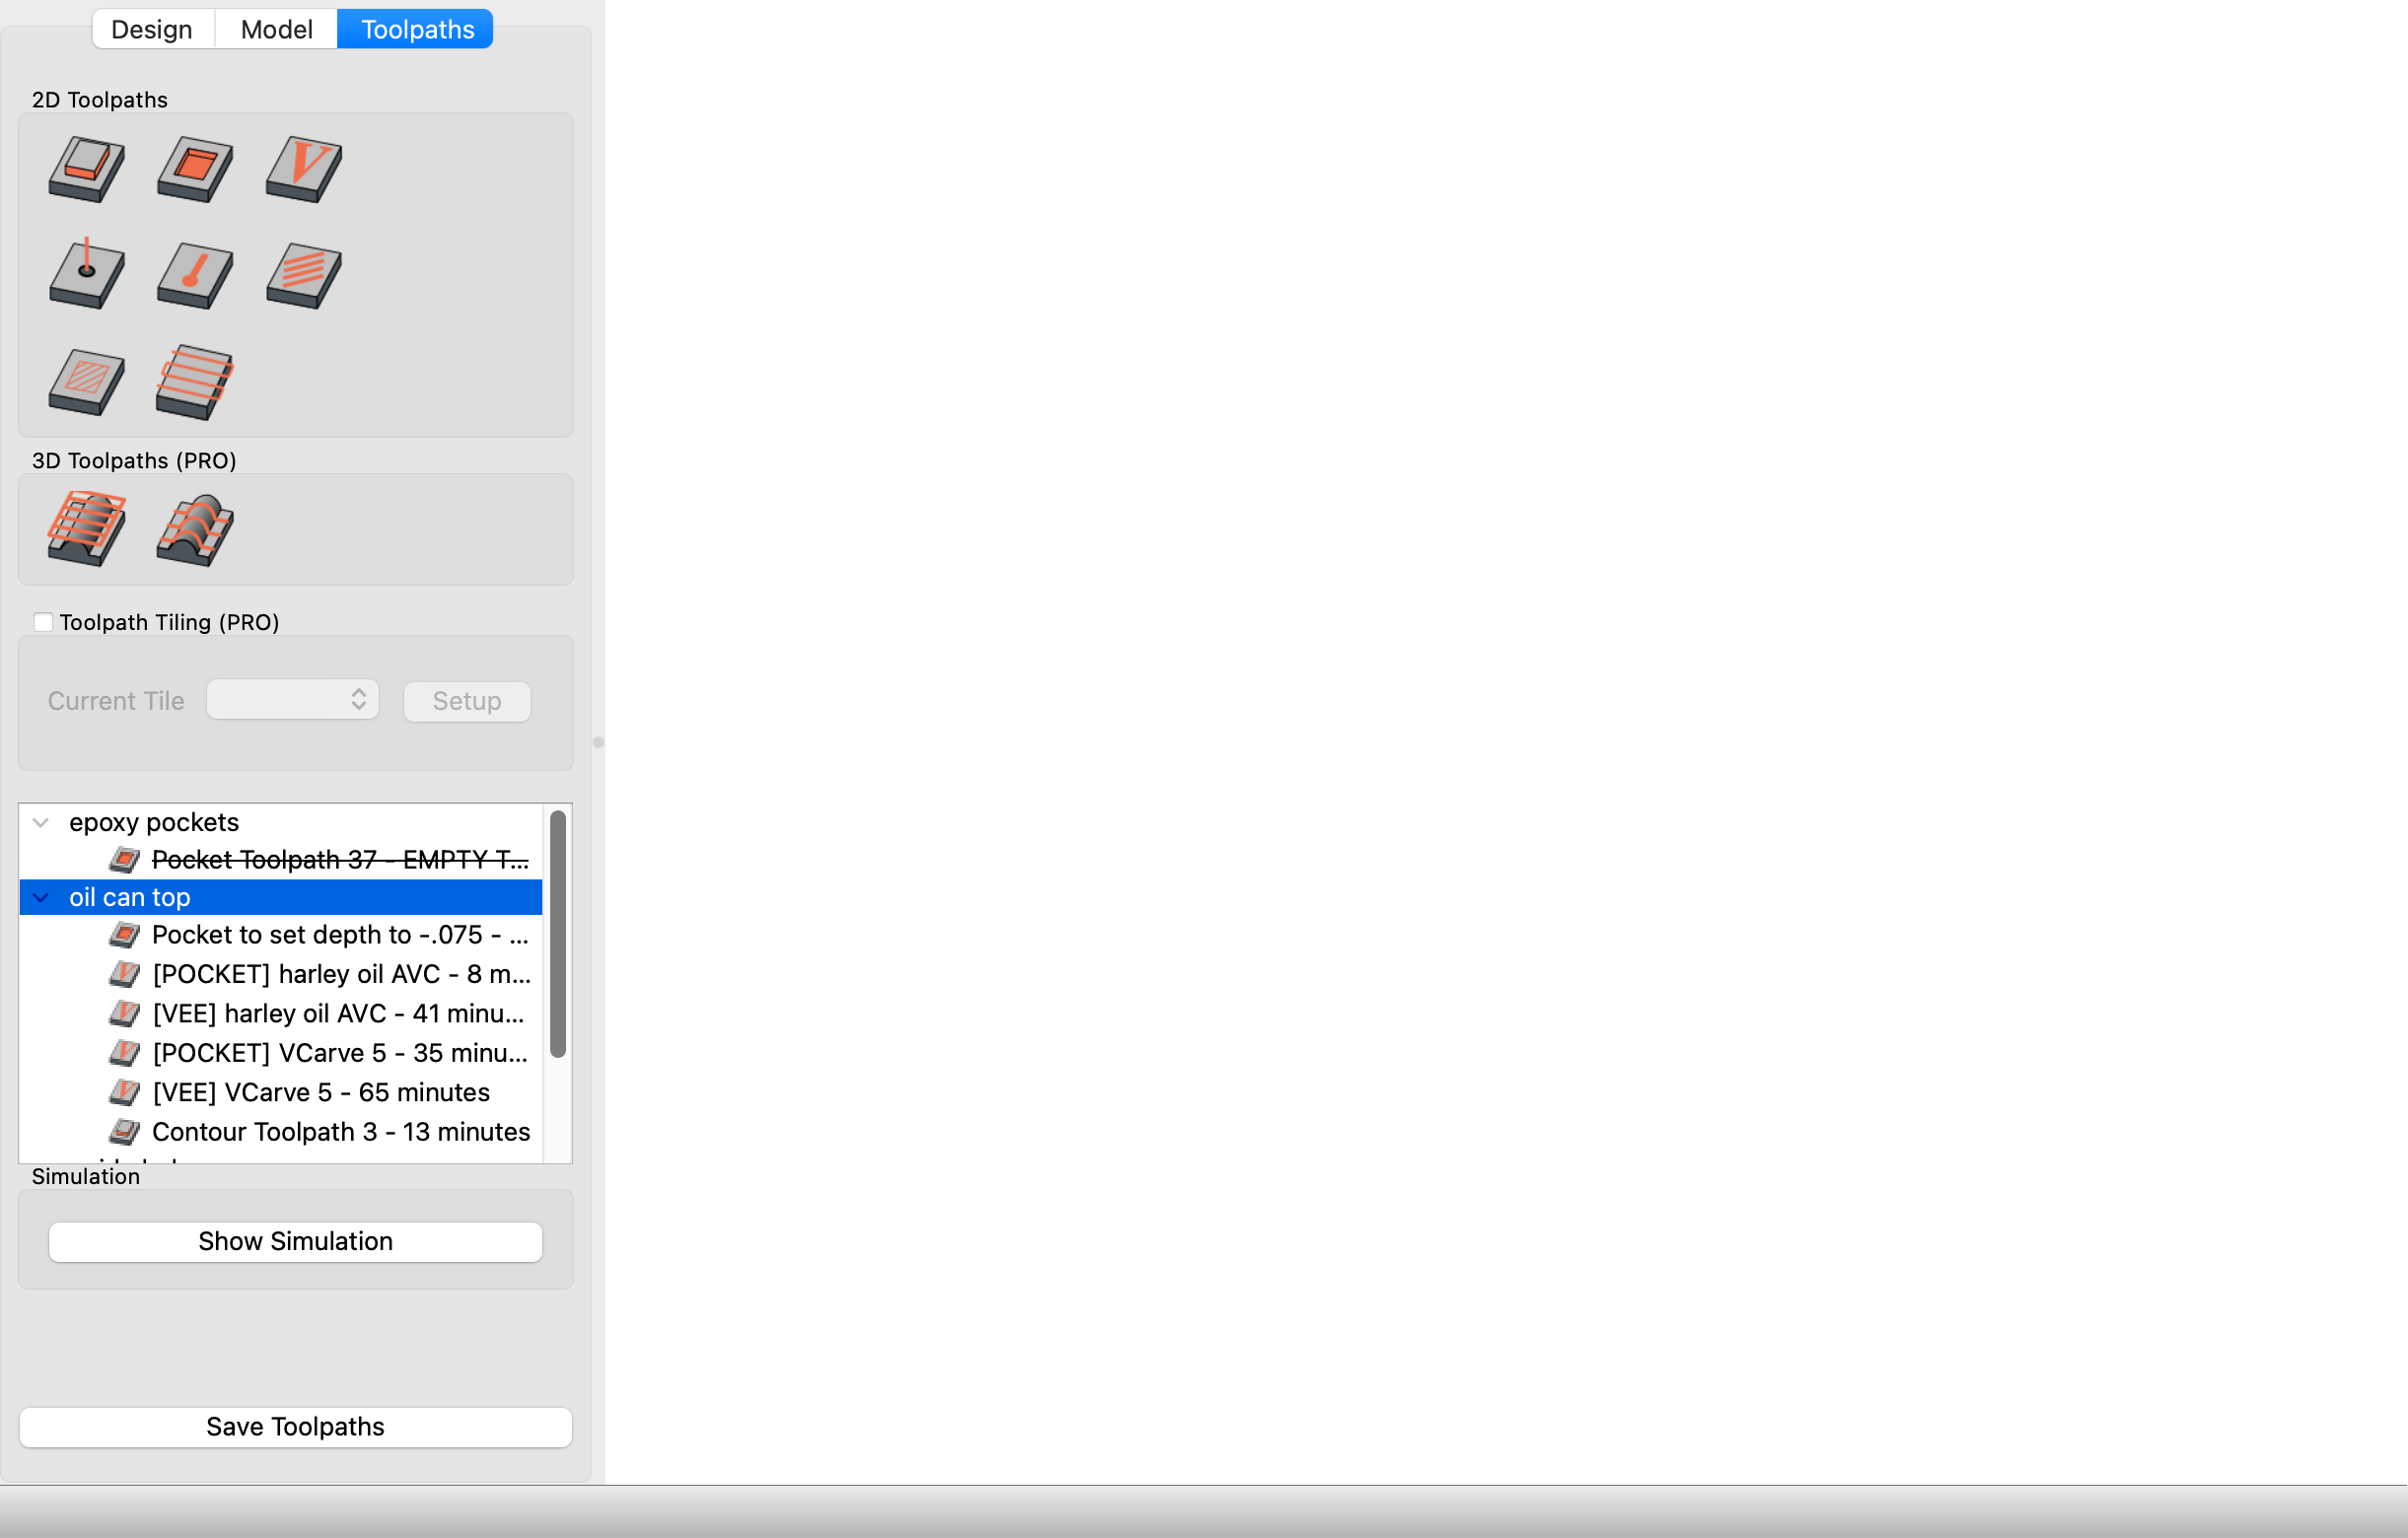Image resolution: width=2408 pixels, height=1538 pixels.
Task: Choose the VCarve toolpath icon
Action: click(304, 169)
